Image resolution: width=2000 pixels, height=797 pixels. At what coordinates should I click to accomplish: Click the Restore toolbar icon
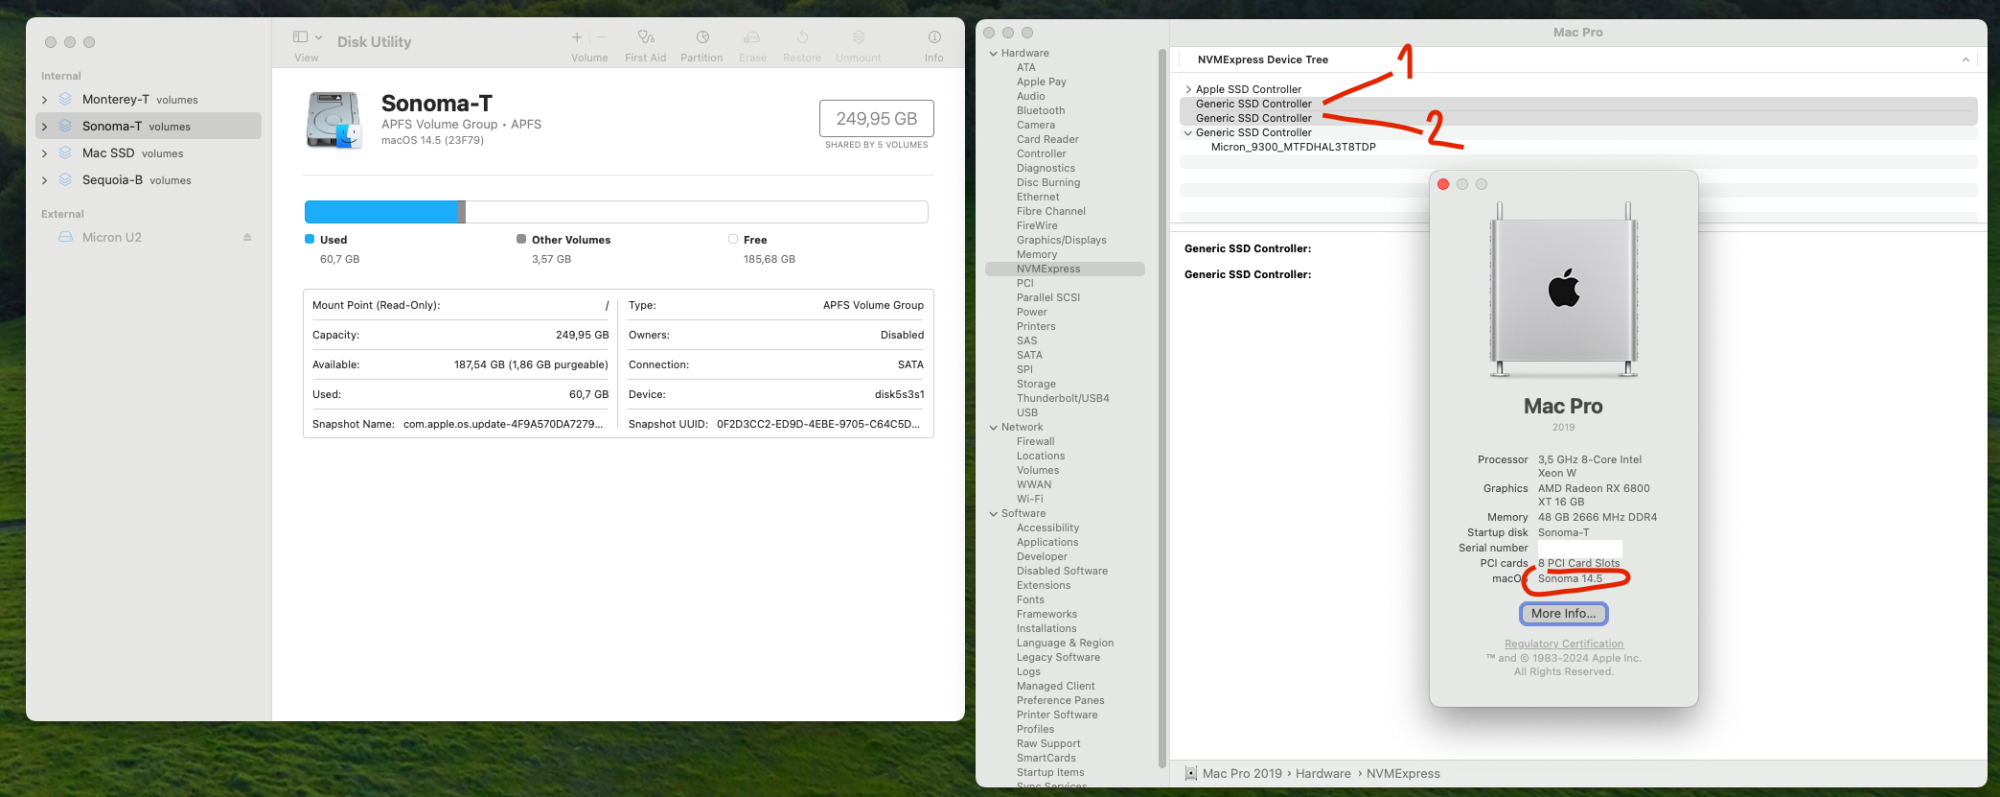pyautogui.click(x=802, y=37)
